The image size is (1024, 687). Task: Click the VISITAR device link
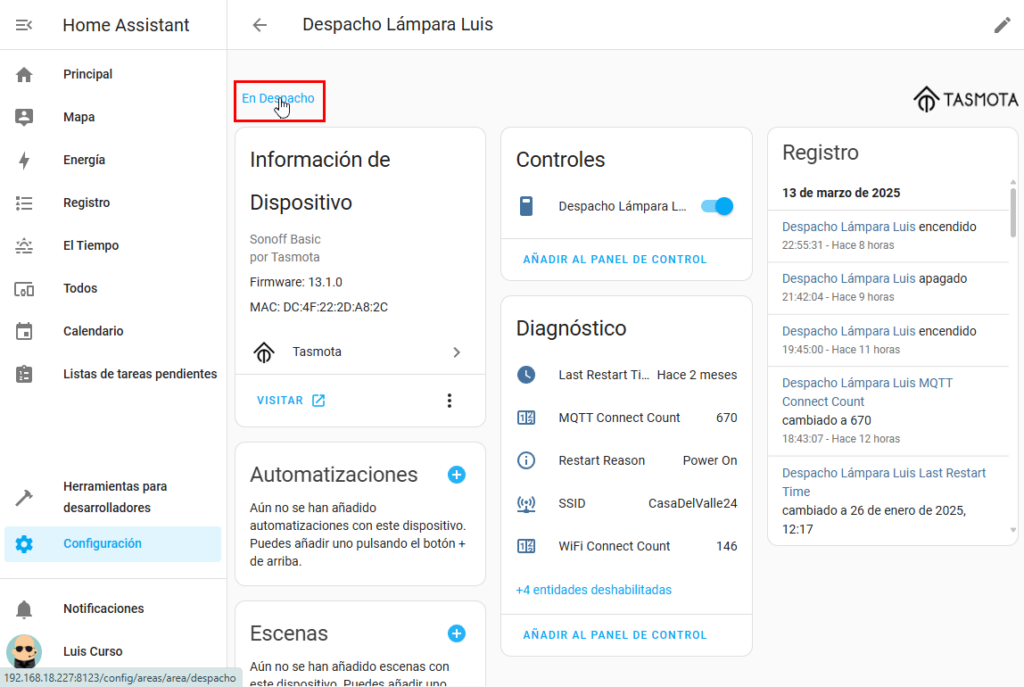point(290,401)
